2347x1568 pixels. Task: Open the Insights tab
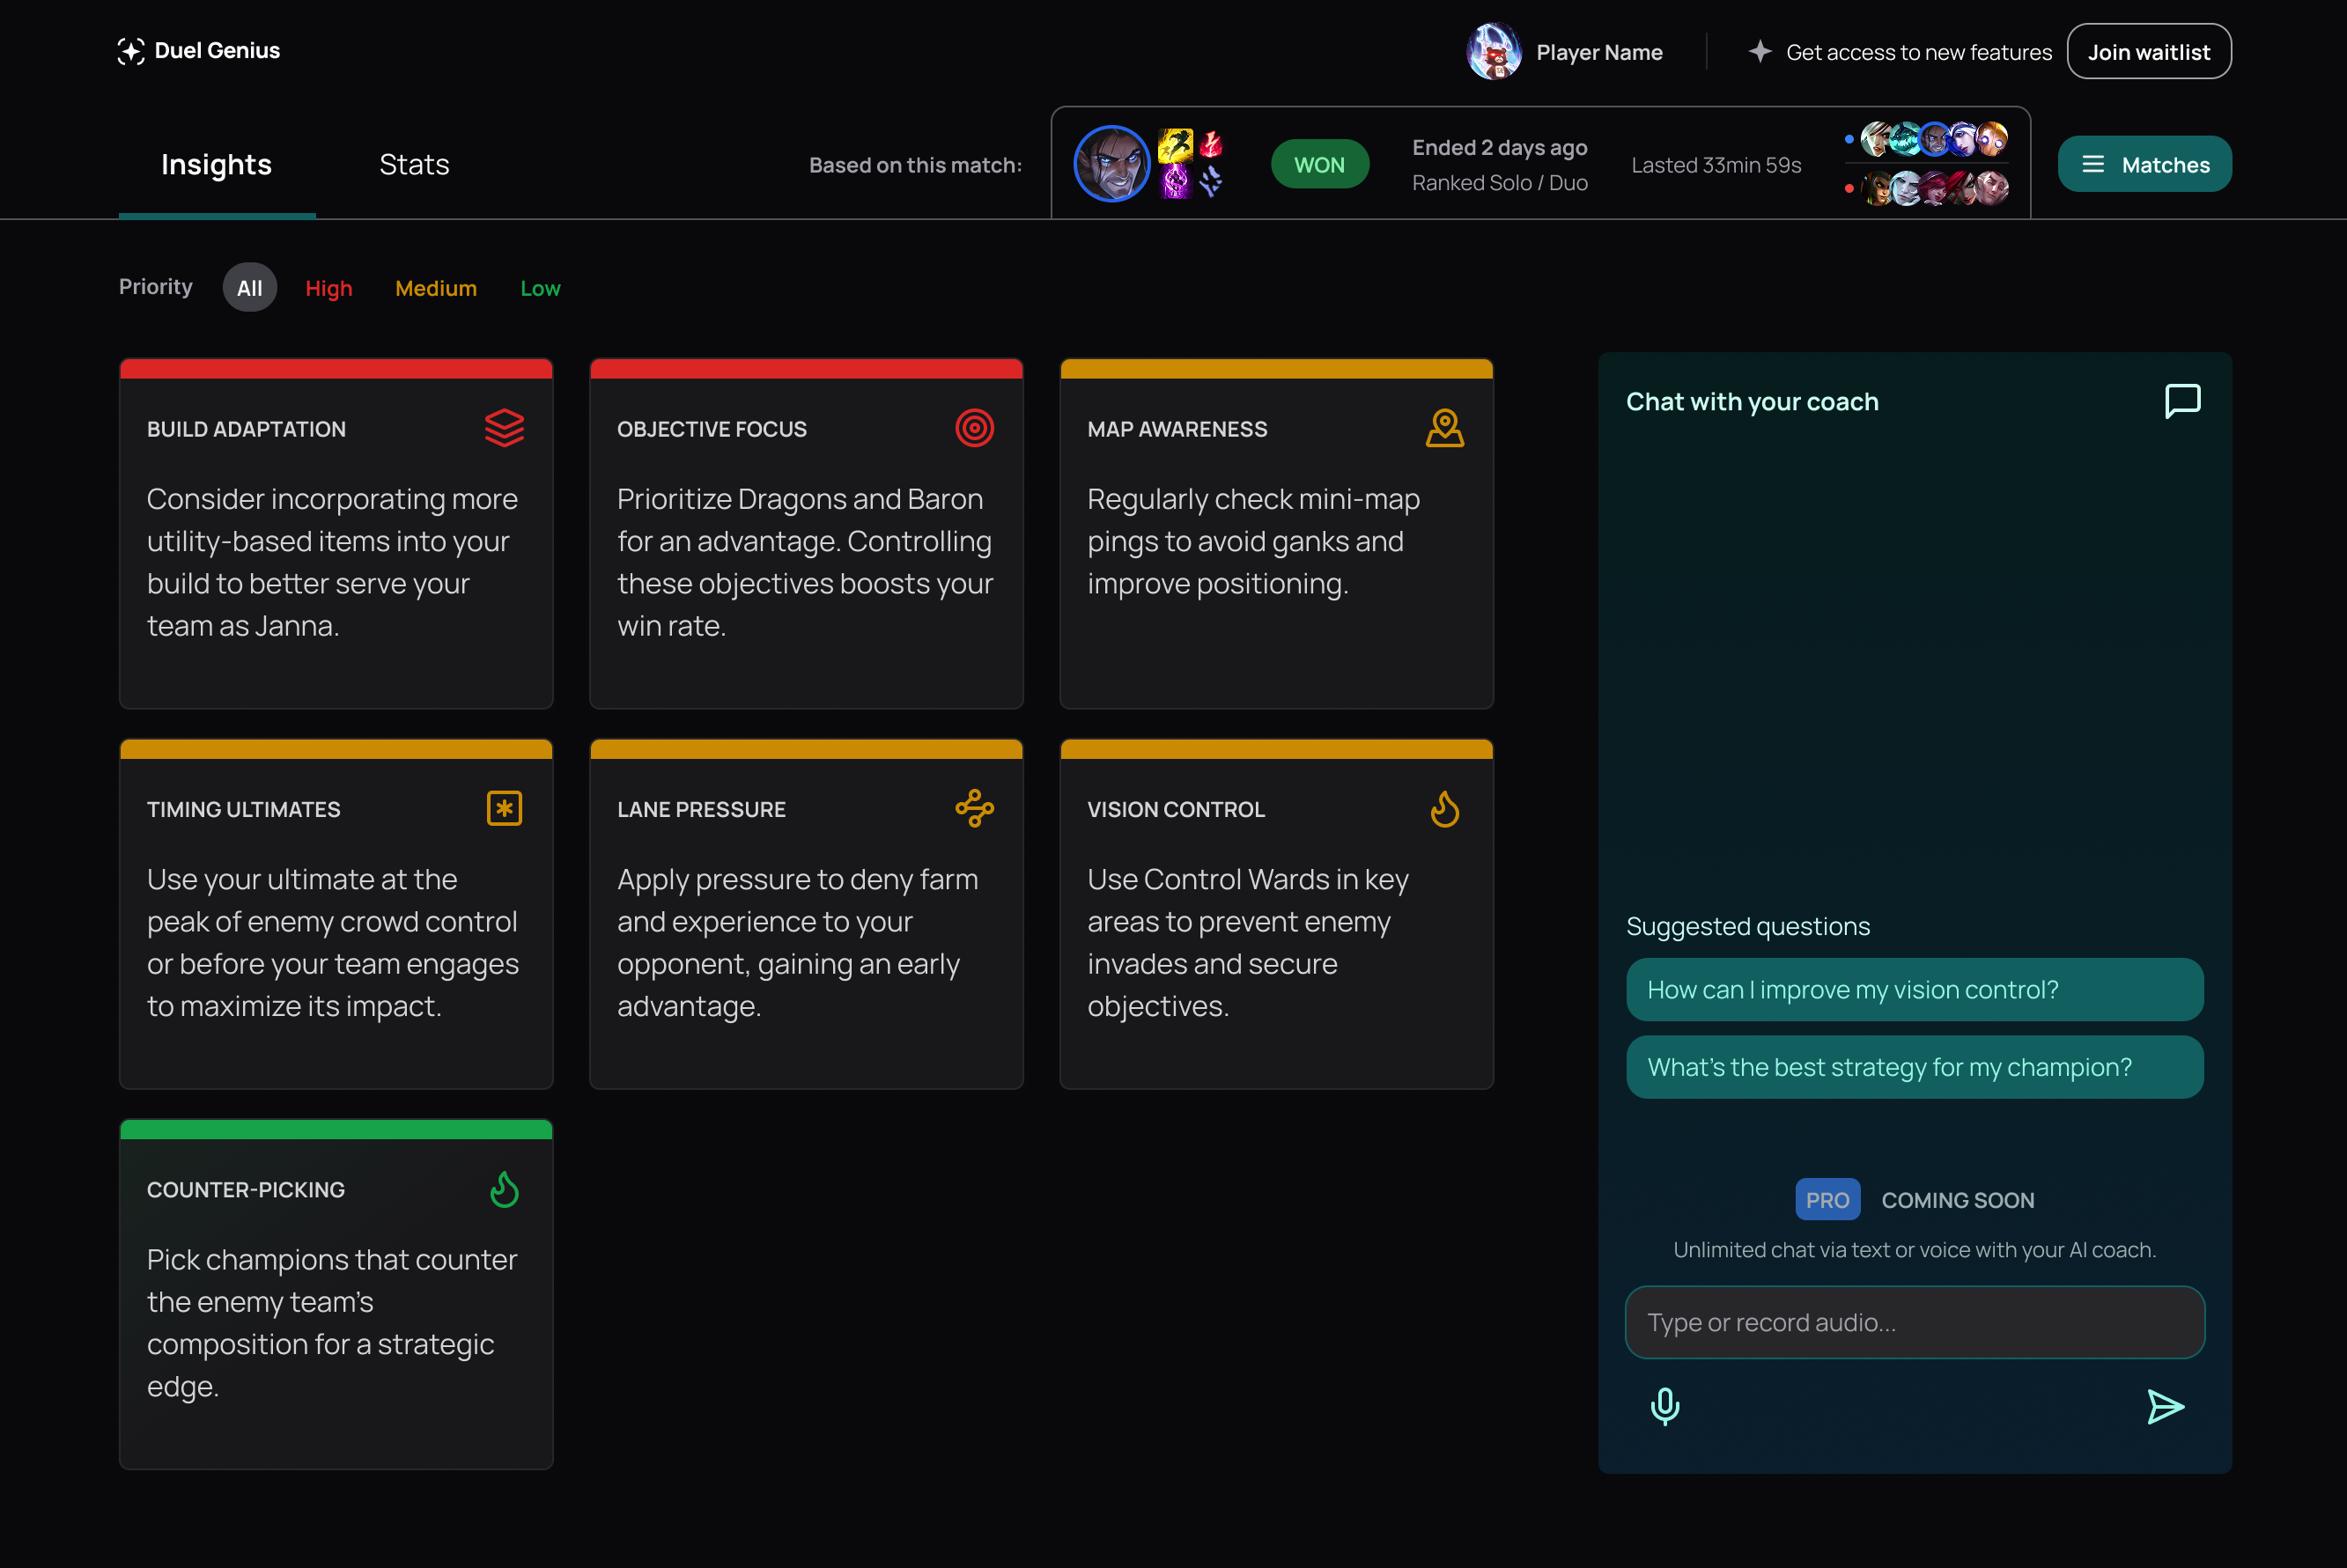[216, 164]
